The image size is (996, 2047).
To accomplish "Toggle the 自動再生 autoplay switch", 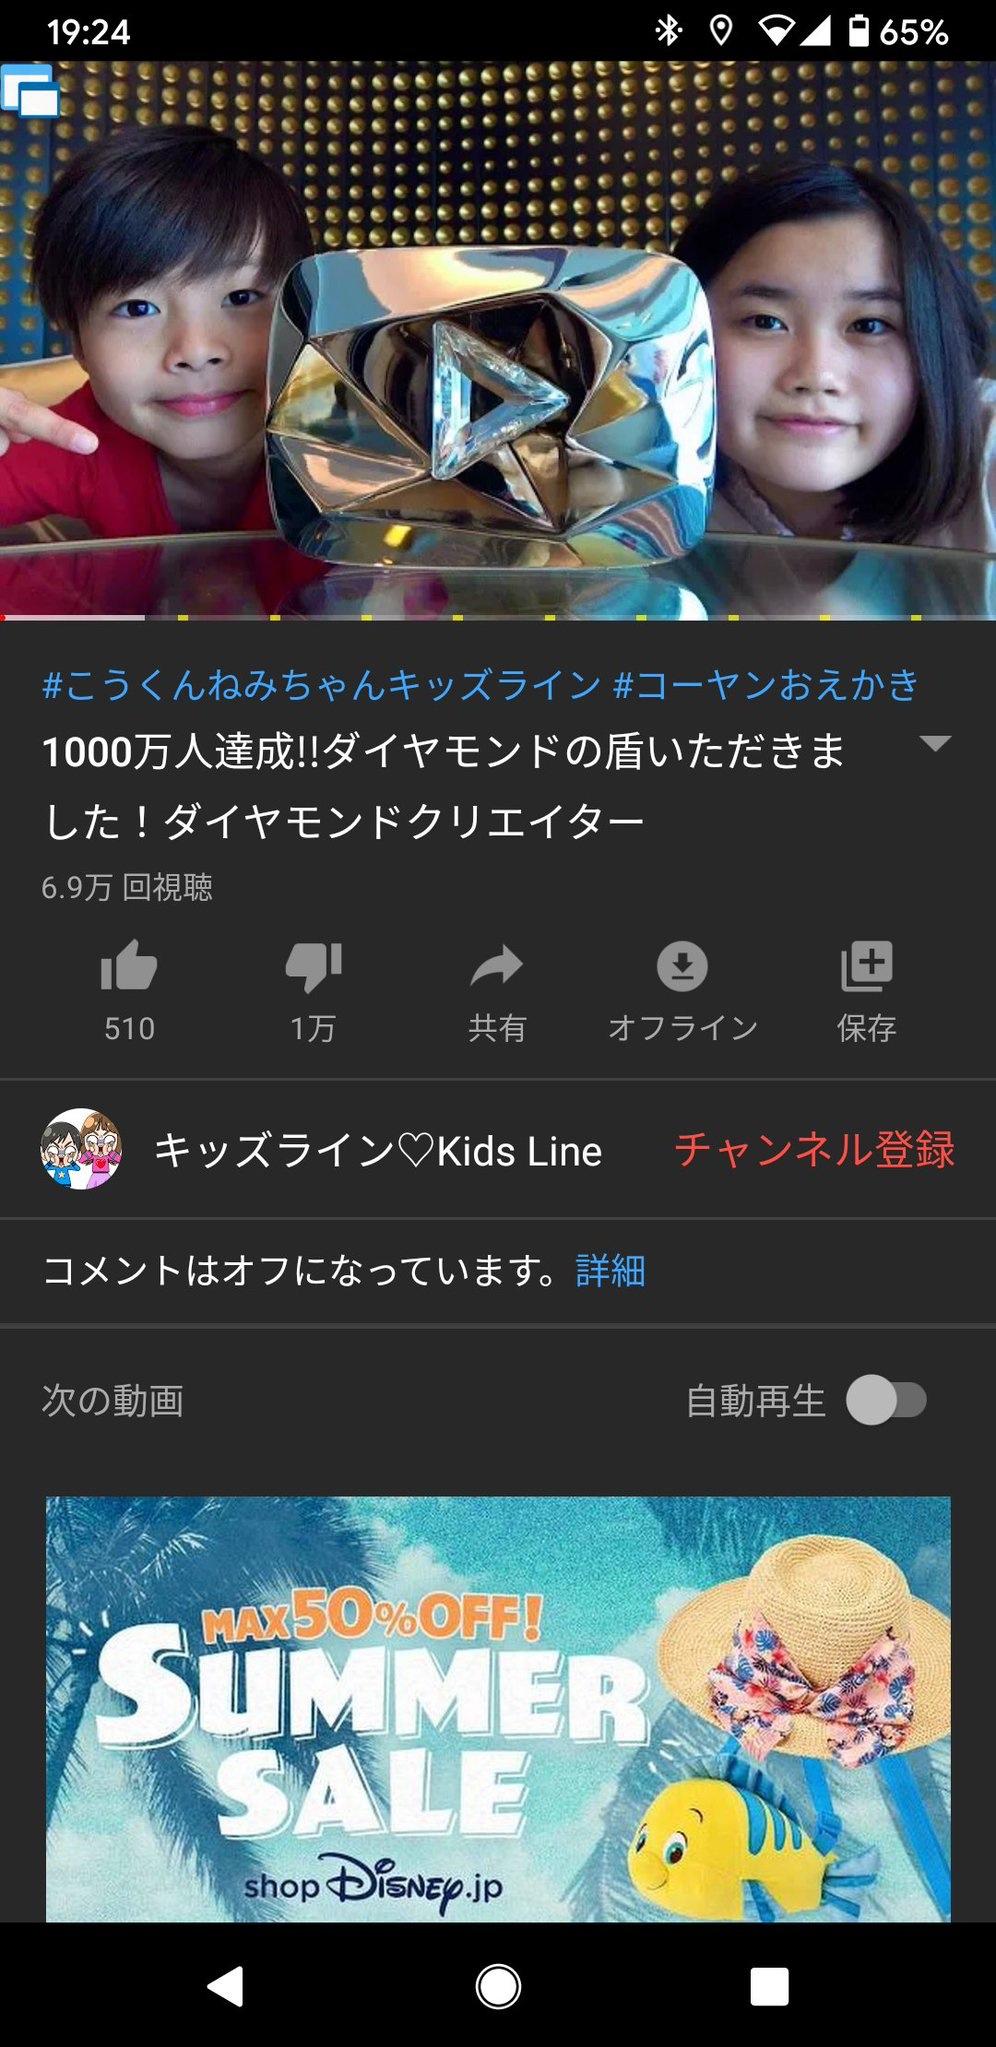I will 886,1400.
